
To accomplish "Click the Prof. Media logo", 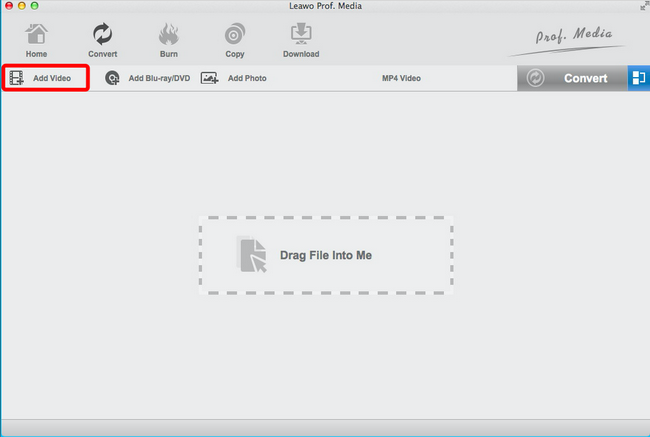I will point(568,41).
